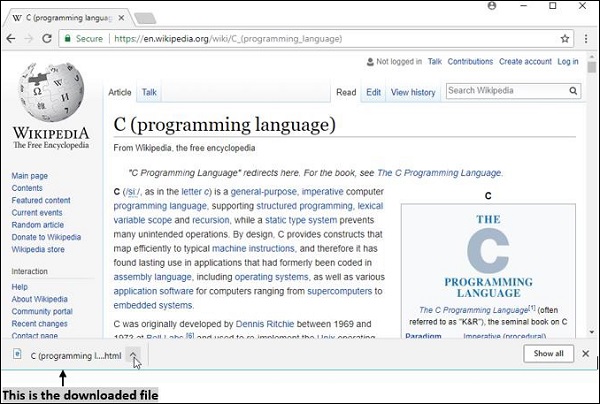Open the Help sidebar link
This screenshot has height=404, width=600.
tap(20, 287)
